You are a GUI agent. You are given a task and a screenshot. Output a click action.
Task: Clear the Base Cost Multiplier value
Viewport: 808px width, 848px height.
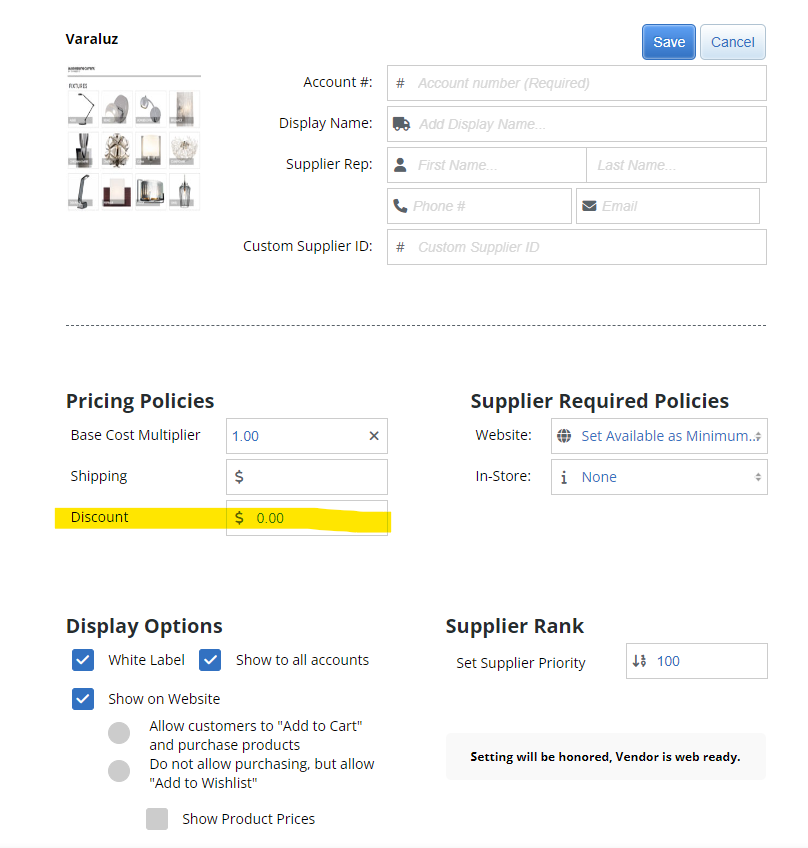click(x=374, y=436)
